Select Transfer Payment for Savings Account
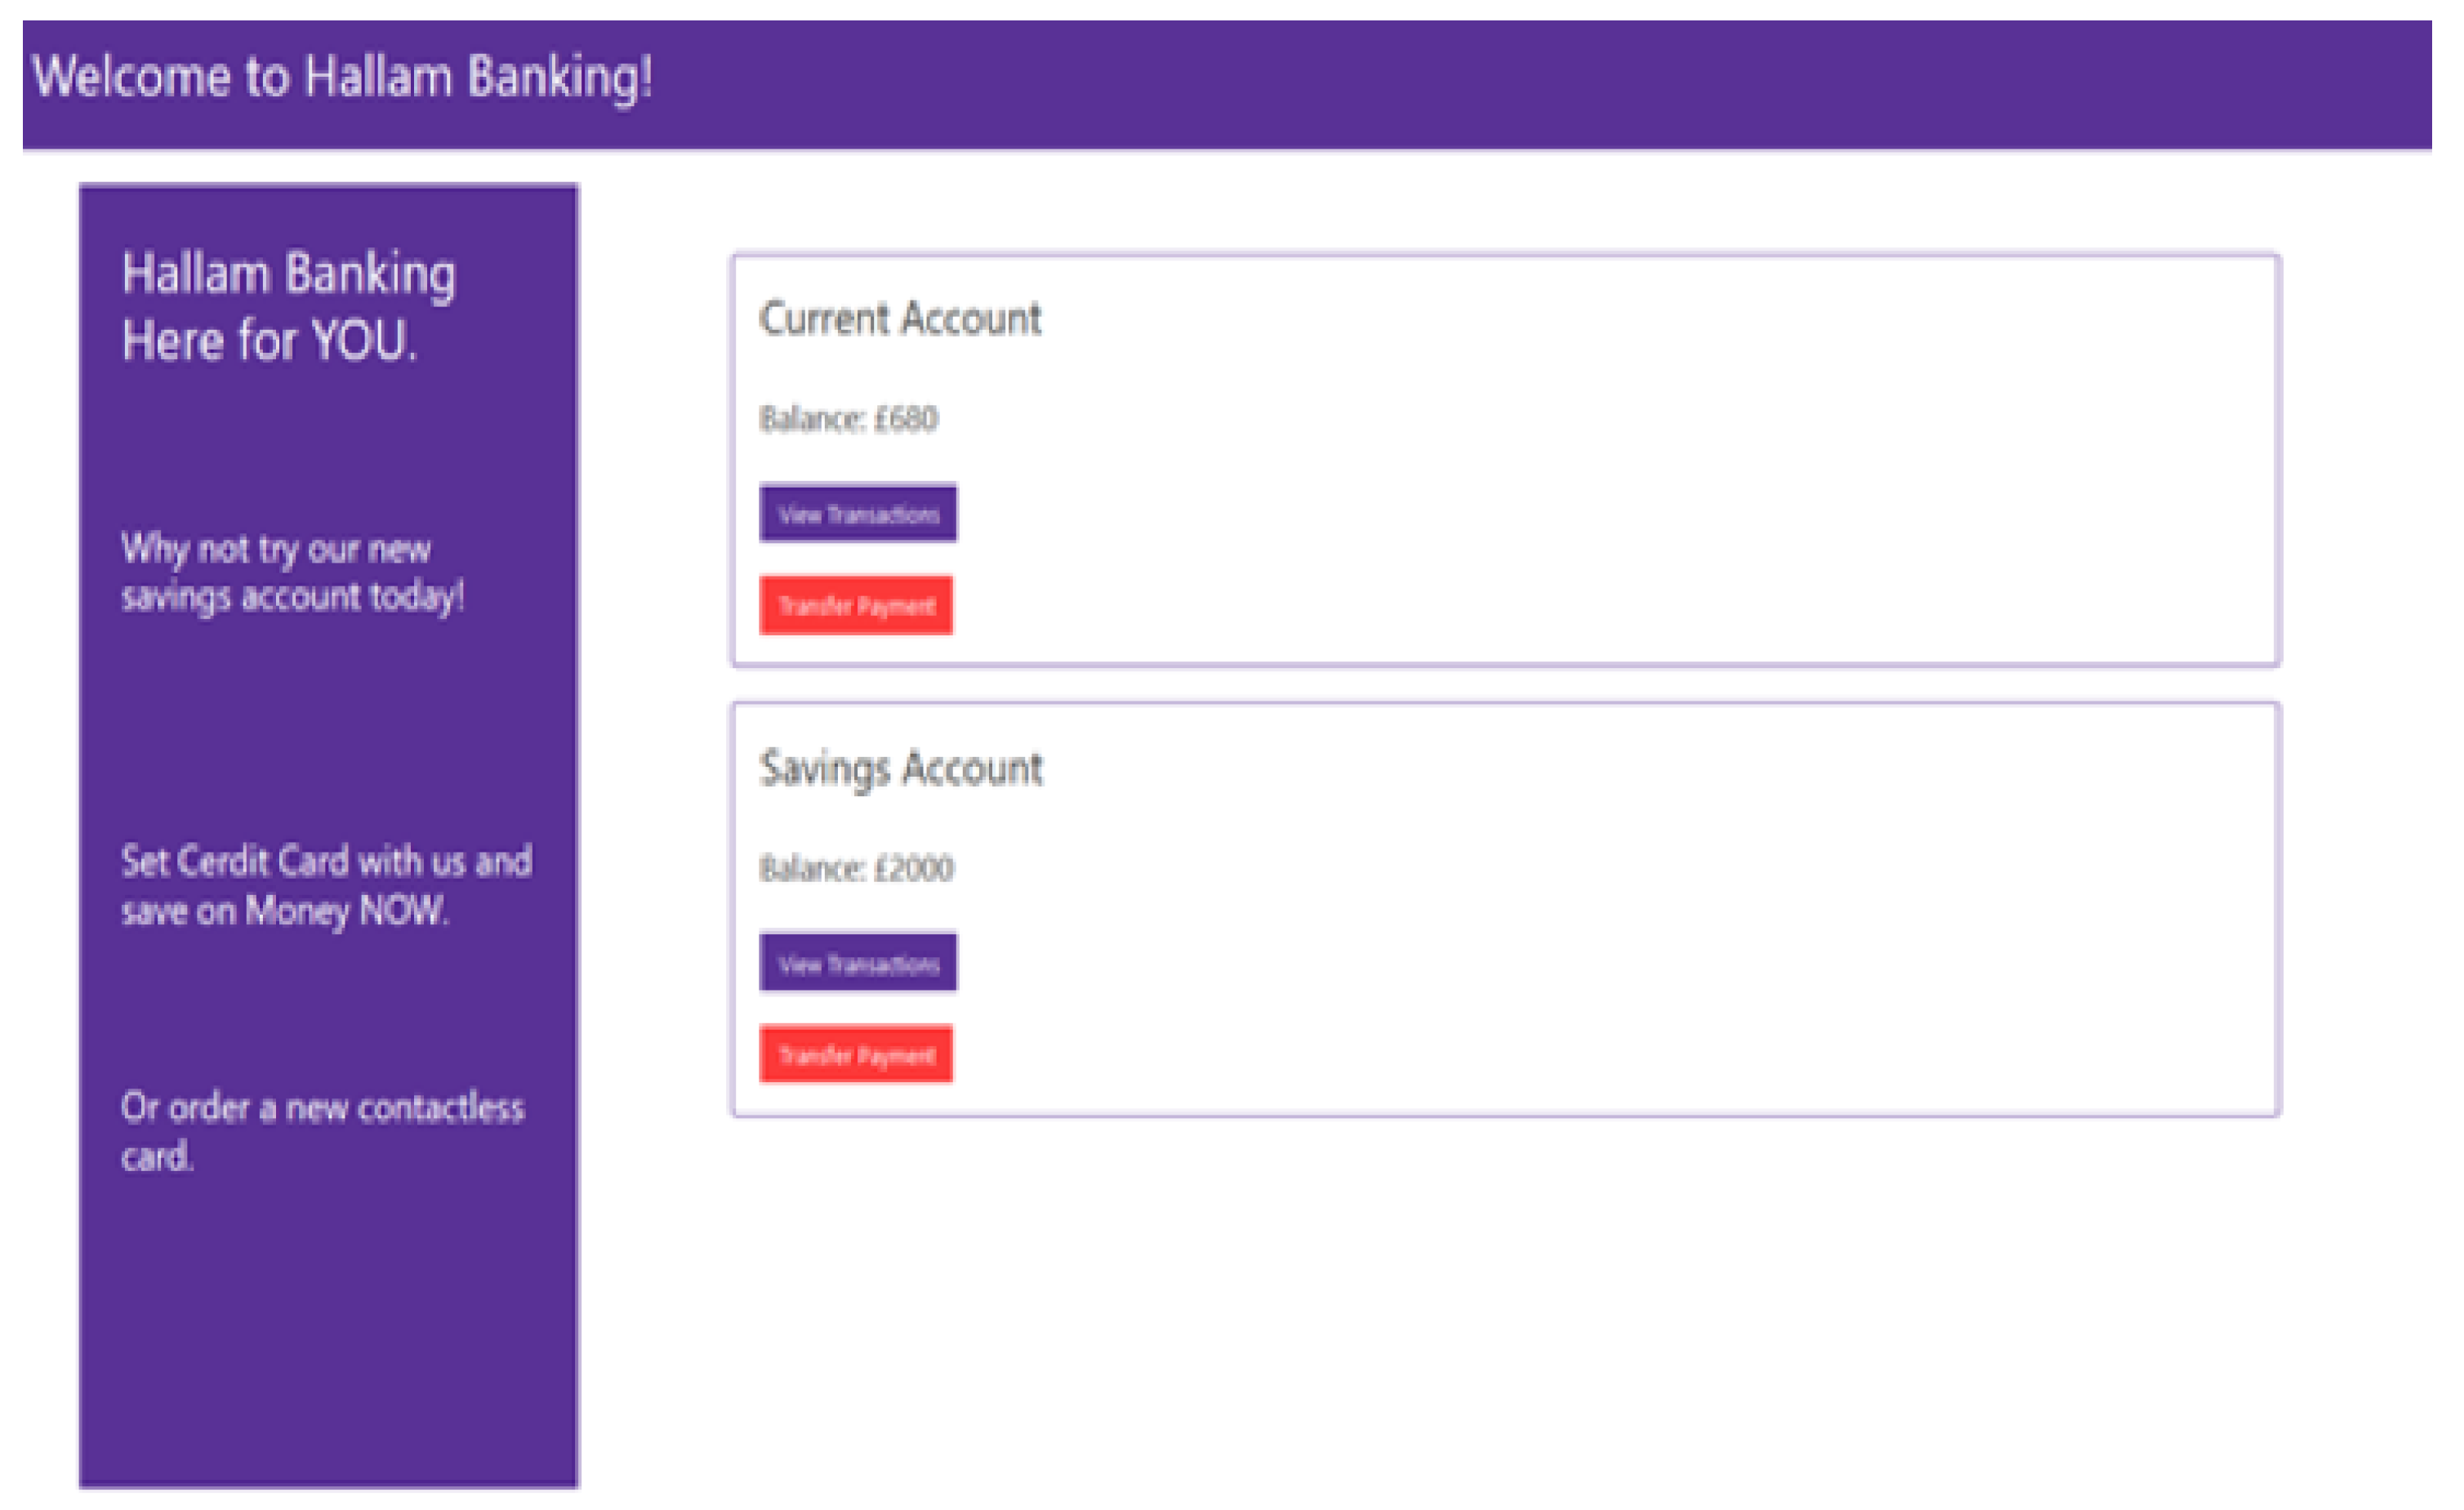The width and height of the screenshot is (2464, 1510). coord(856,1054)
